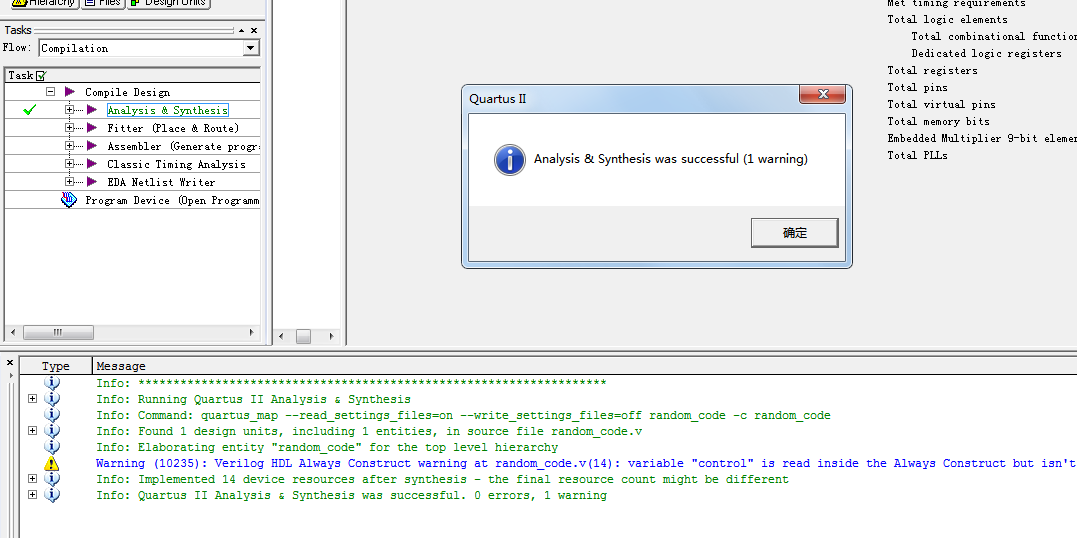
Task: Click info icon of the Command: quartus_map message
Action: coord(52,414)
